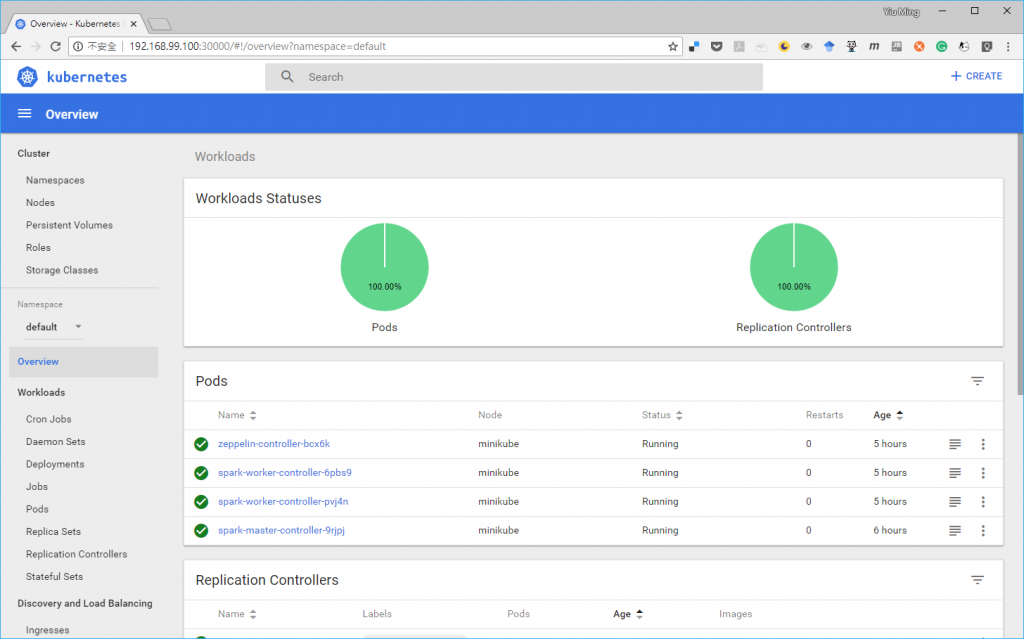Go back to previous page
The image size is (1024, 639).
tap(16, 46)
